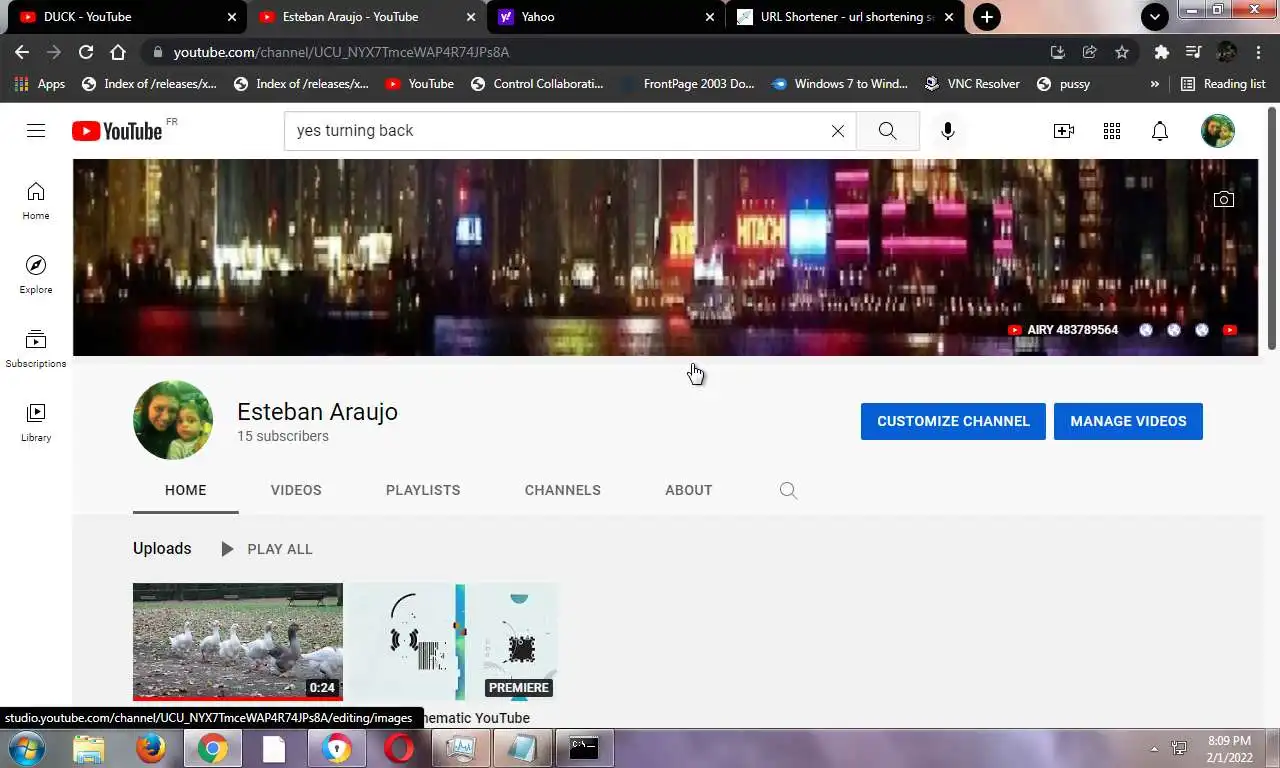Click the taskbar clock
Image resolution: width=1280 pixels, height=768 pixels.
click(x=1229, y=749)
